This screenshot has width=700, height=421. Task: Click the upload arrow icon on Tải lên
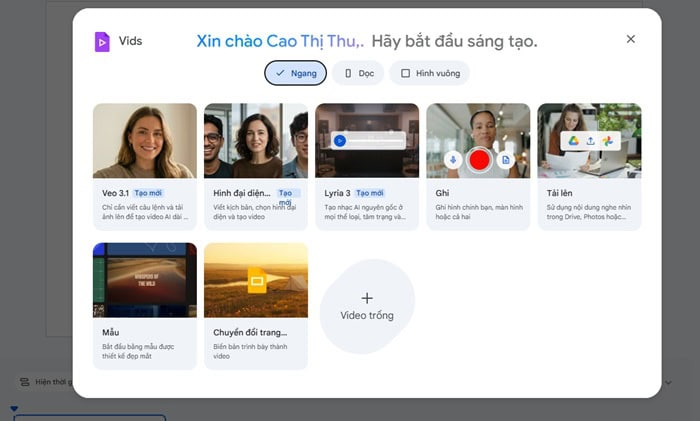pyautogui.click(x=590, y=141)
